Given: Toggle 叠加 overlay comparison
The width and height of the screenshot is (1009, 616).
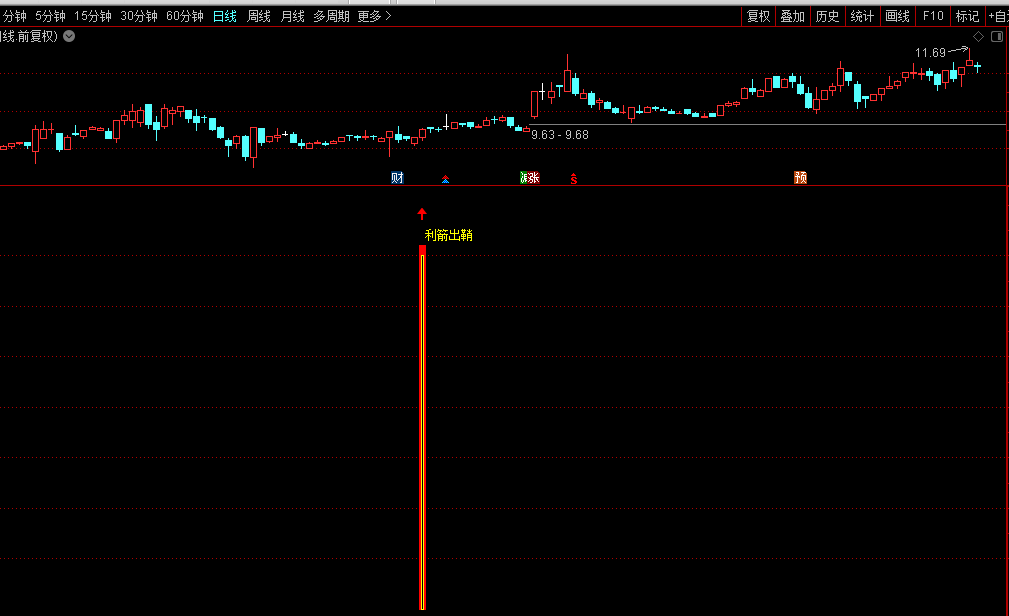Looking at the screenshot, I should pos(792,16).
